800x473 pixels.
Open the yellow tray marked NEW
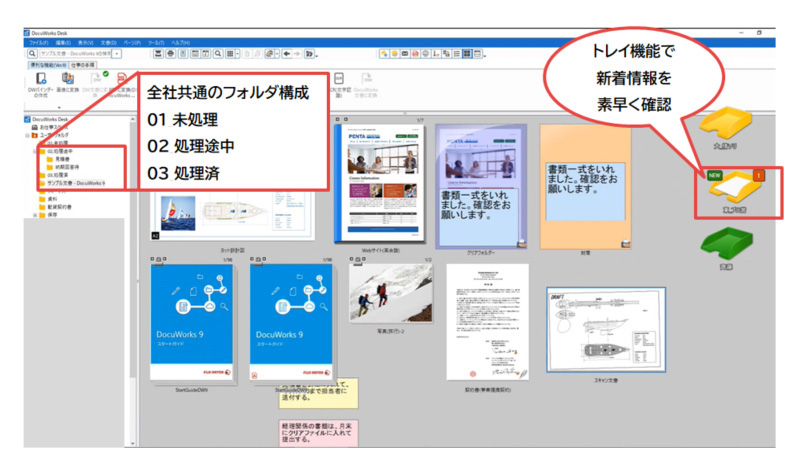point(734,188)
